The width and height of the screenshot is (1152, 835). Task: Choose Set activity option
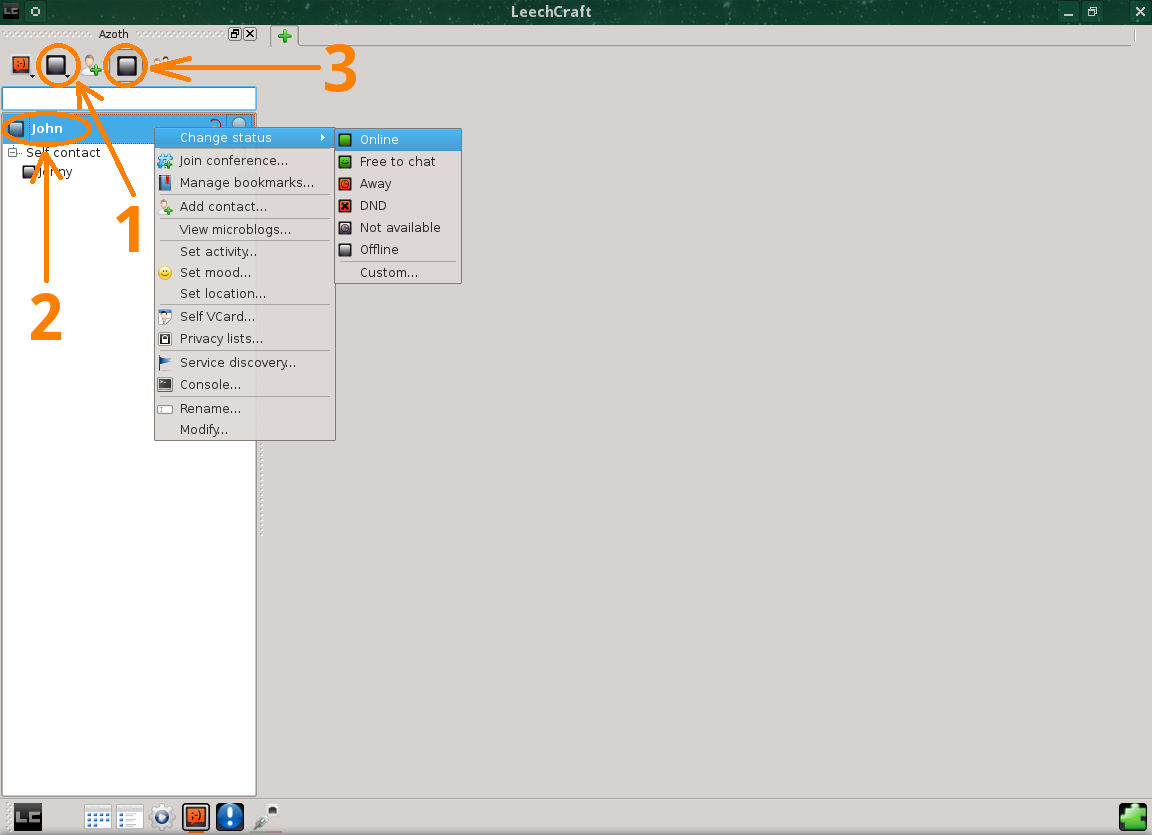[x=245, y=252]
